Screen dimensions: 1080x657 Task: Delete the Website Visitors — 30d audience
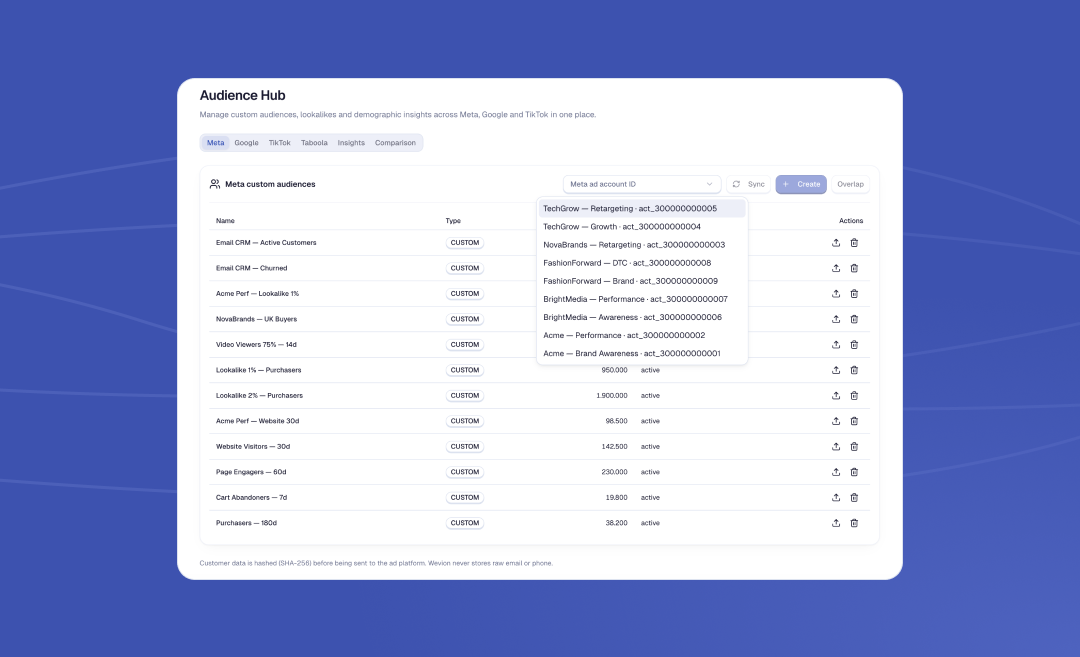coord(854,446)
